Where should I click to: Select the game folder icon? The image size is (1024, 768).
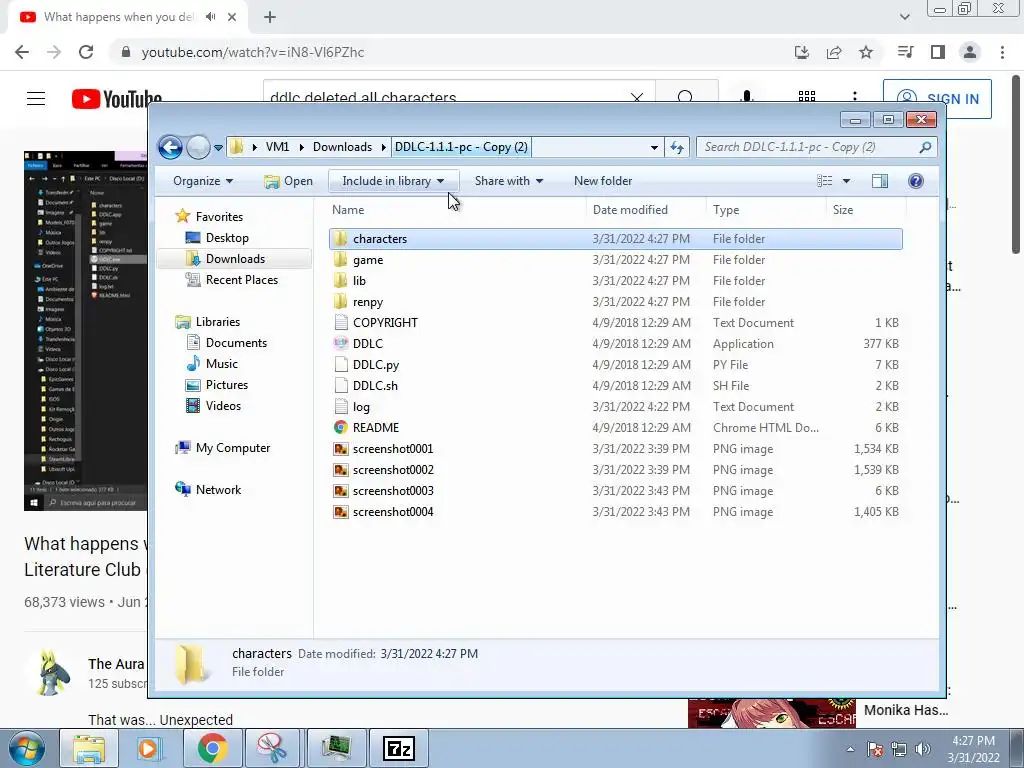[x=340, y=259]
